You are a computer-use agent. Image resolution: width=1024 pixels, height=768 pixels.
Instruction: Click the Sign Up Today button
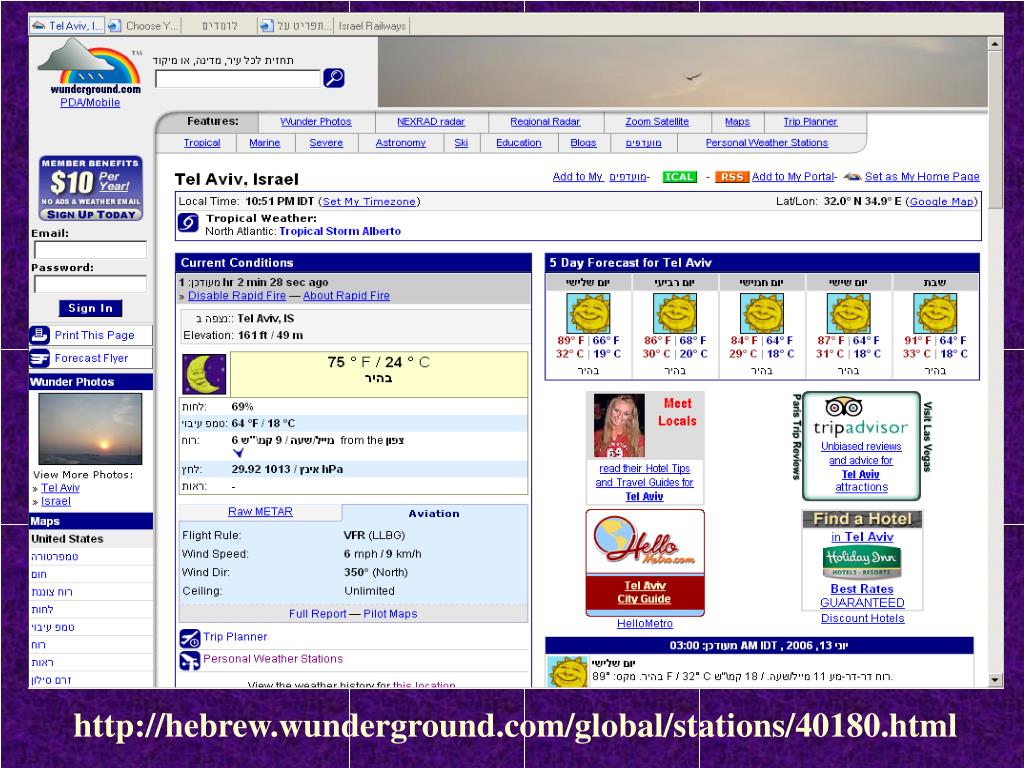[x=91, y=214]
